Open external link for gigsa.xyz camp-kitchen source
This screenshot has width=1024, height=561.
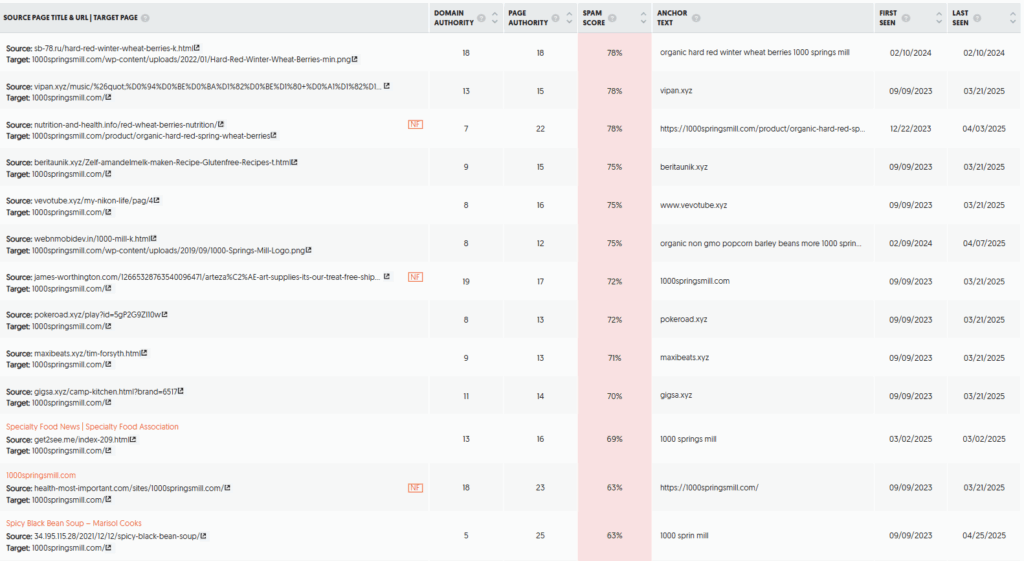tap(180, 391)
